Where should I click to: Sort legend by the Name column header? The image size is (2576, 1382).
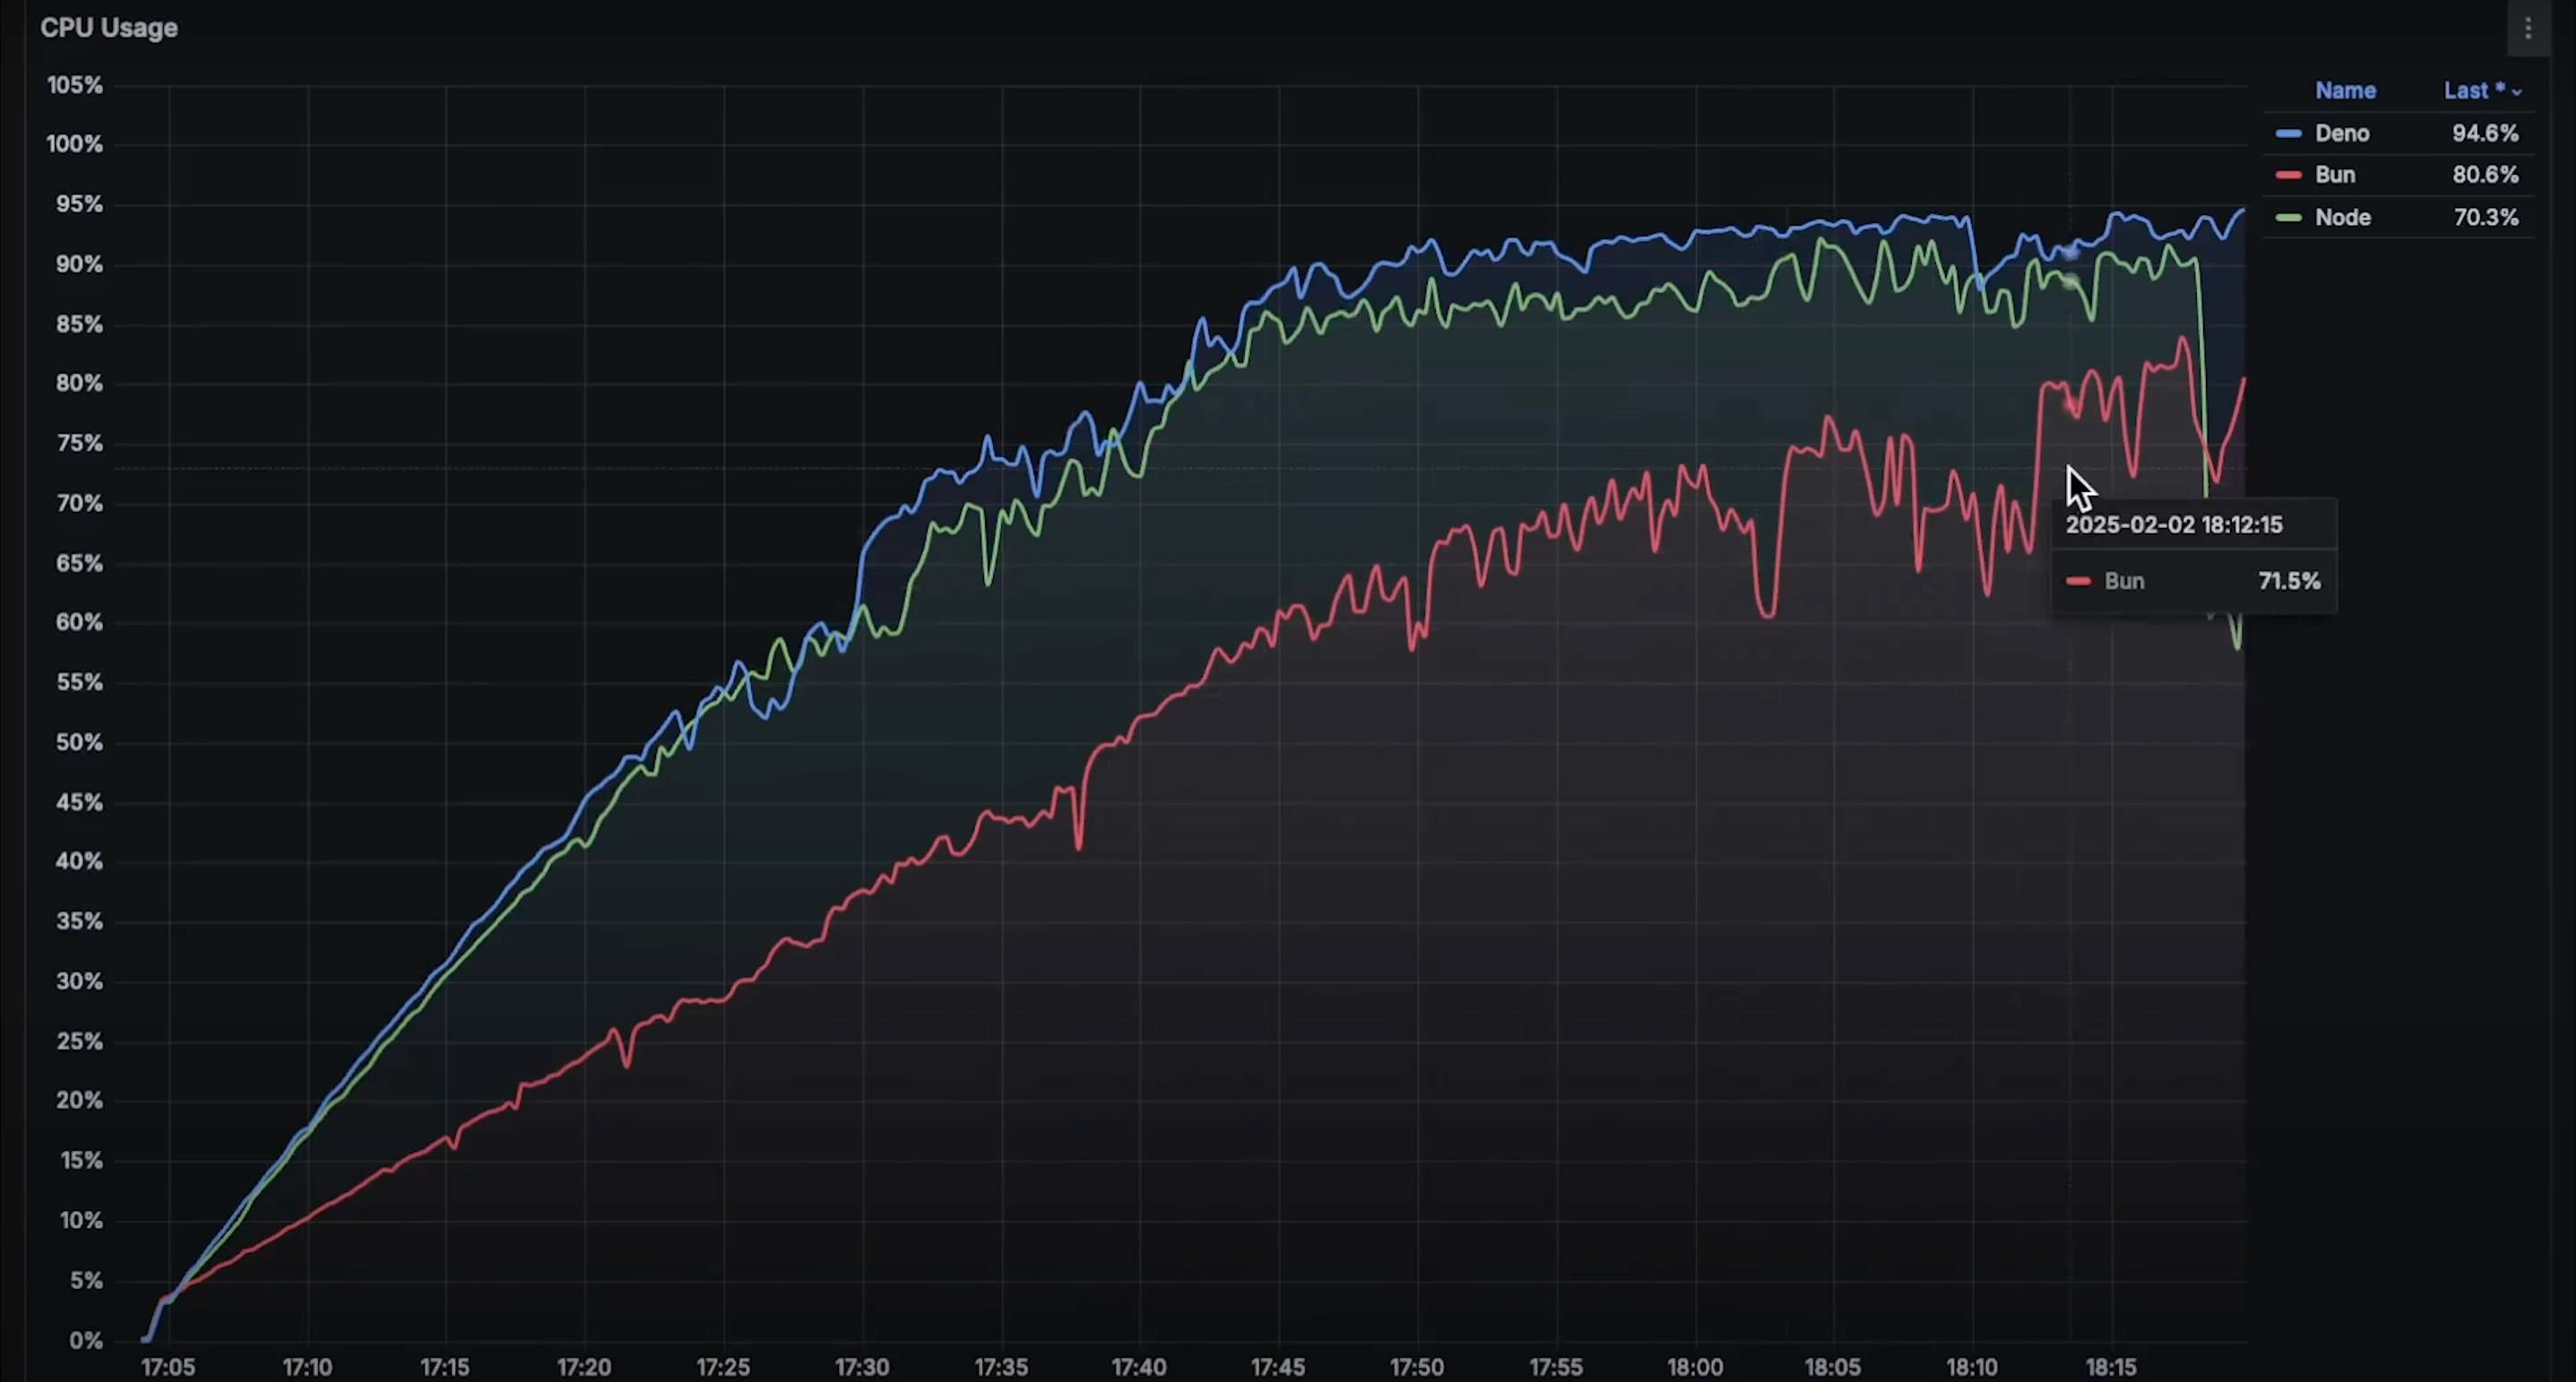click(2345, 91)
